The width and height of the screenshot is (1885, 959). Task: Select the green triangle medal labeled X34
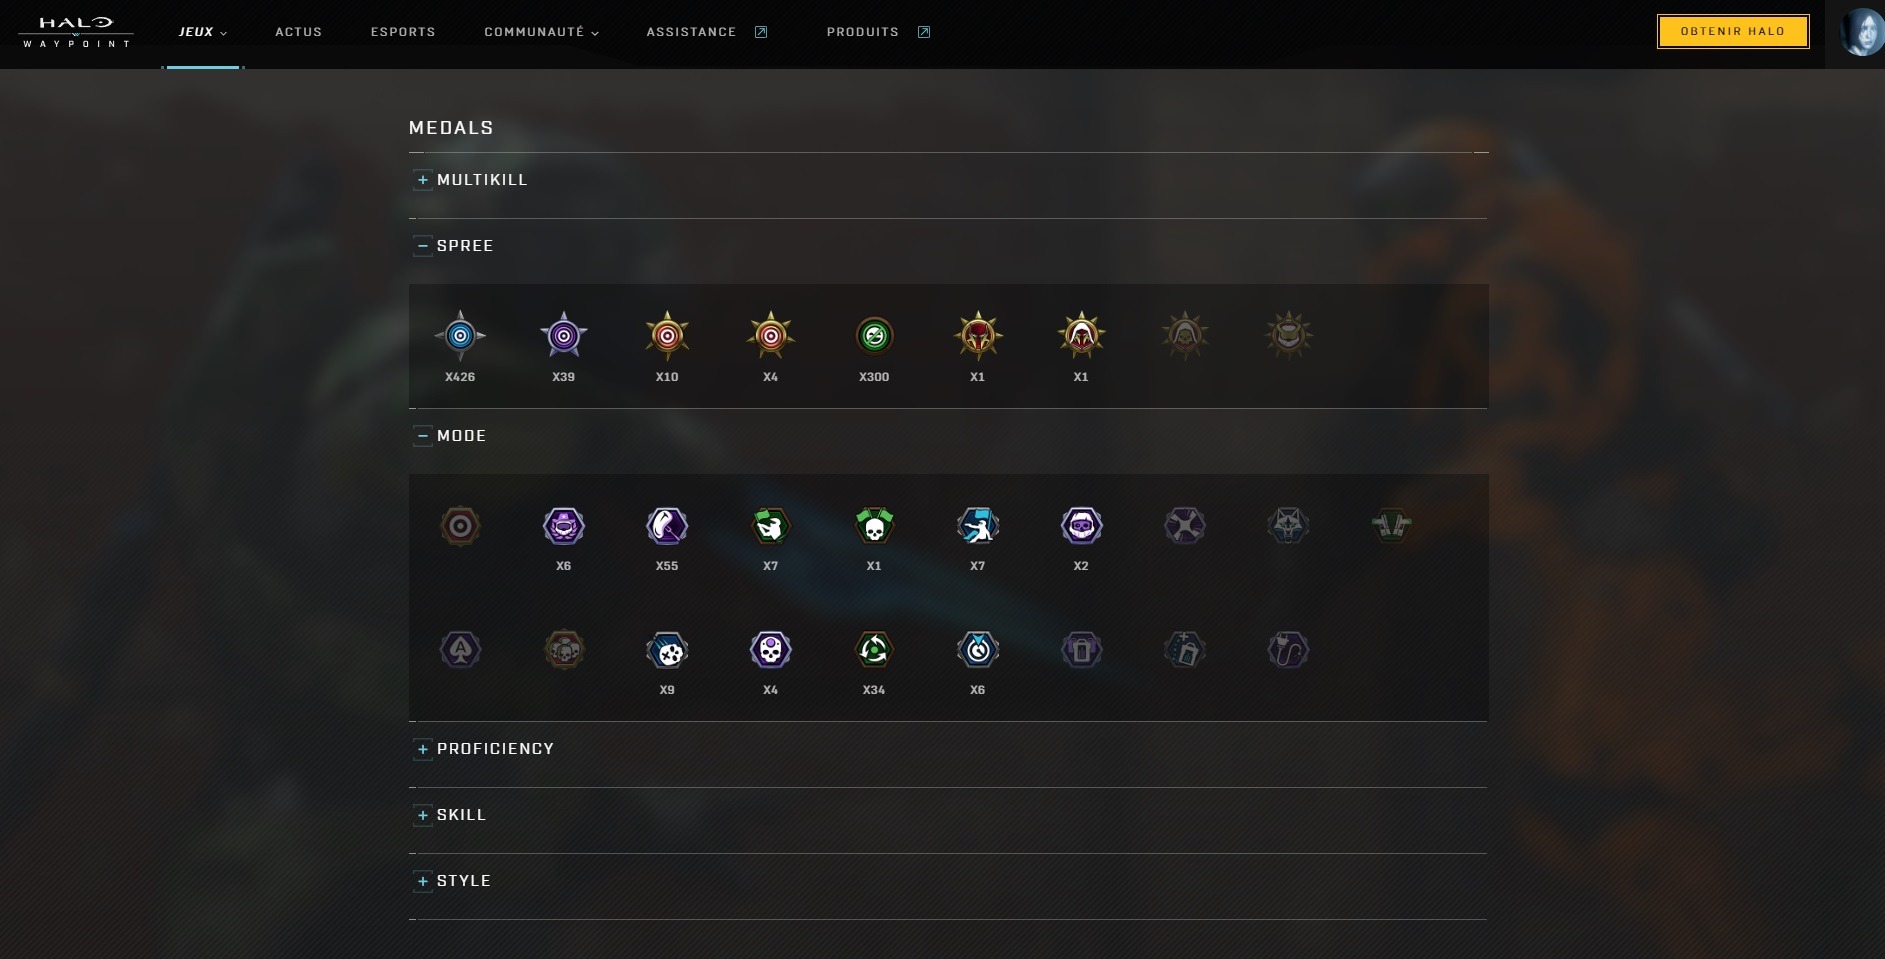coord(874,650)
